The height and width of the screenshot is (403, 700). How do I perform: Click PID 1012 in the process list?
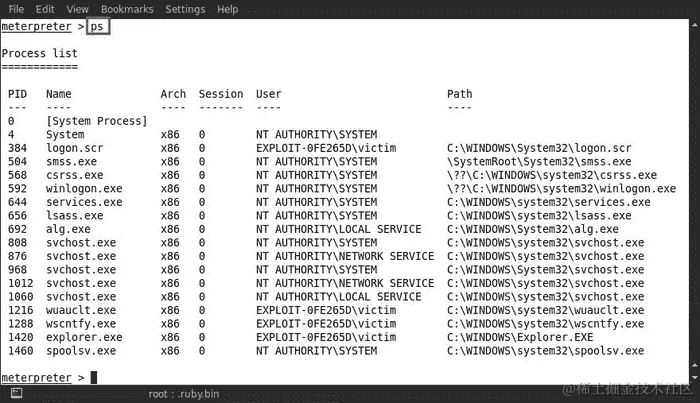tap(21, 283)
